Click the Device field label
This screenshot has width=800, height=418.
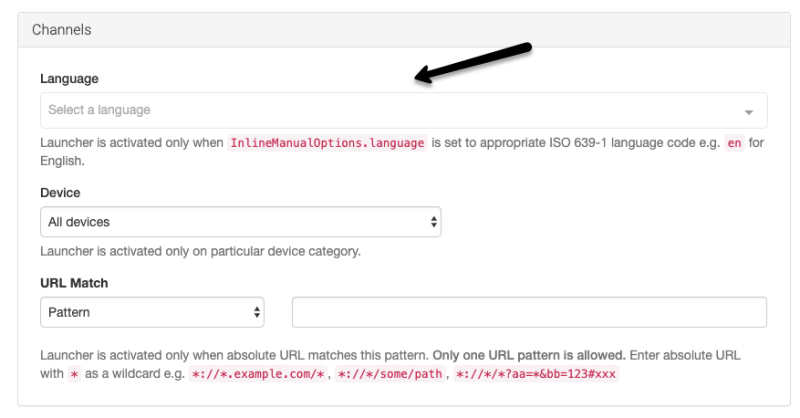tap(60, 193)
